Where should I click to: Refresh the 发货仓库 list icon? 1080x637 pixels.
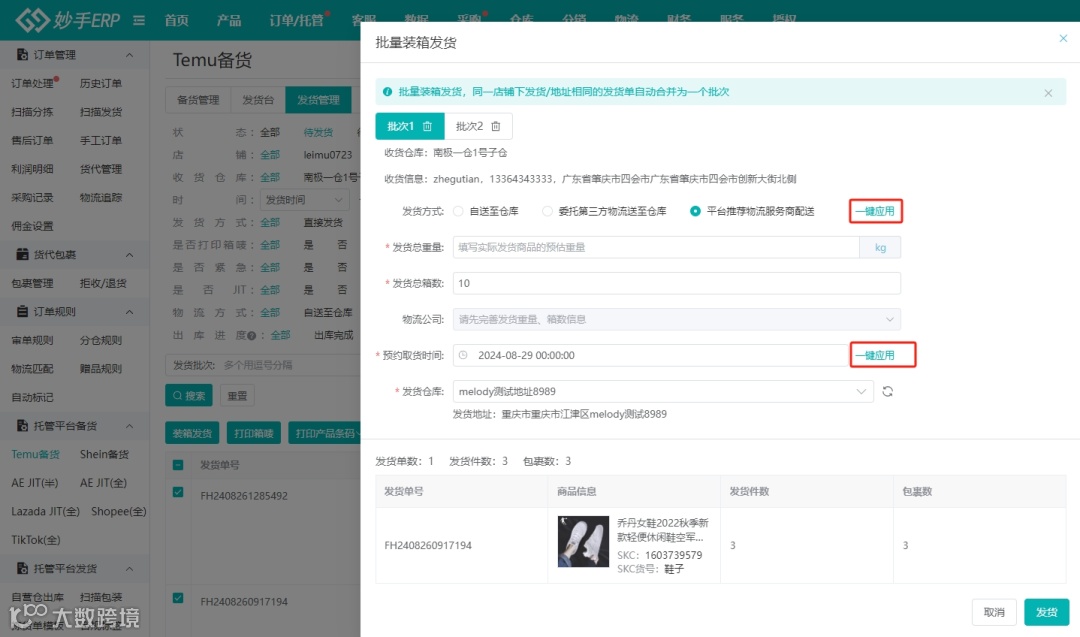pos(887,391)
